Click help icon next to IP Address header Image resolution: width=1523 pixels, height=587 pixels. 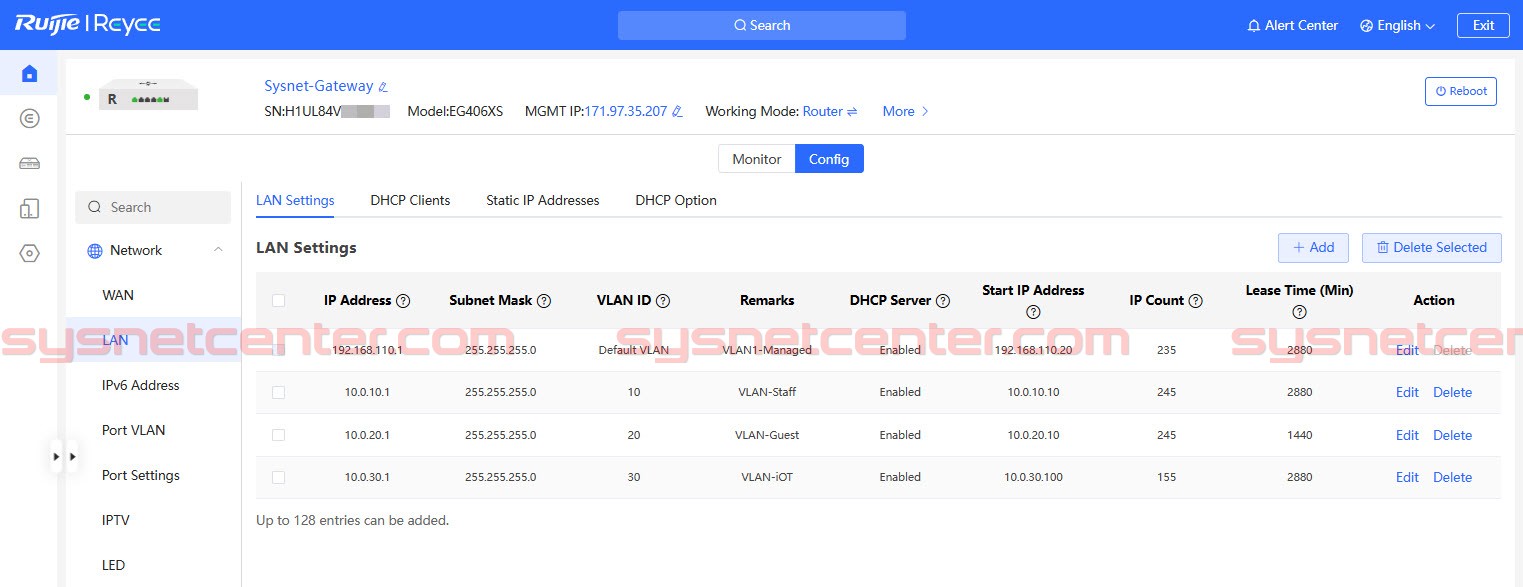click(403, 301)
